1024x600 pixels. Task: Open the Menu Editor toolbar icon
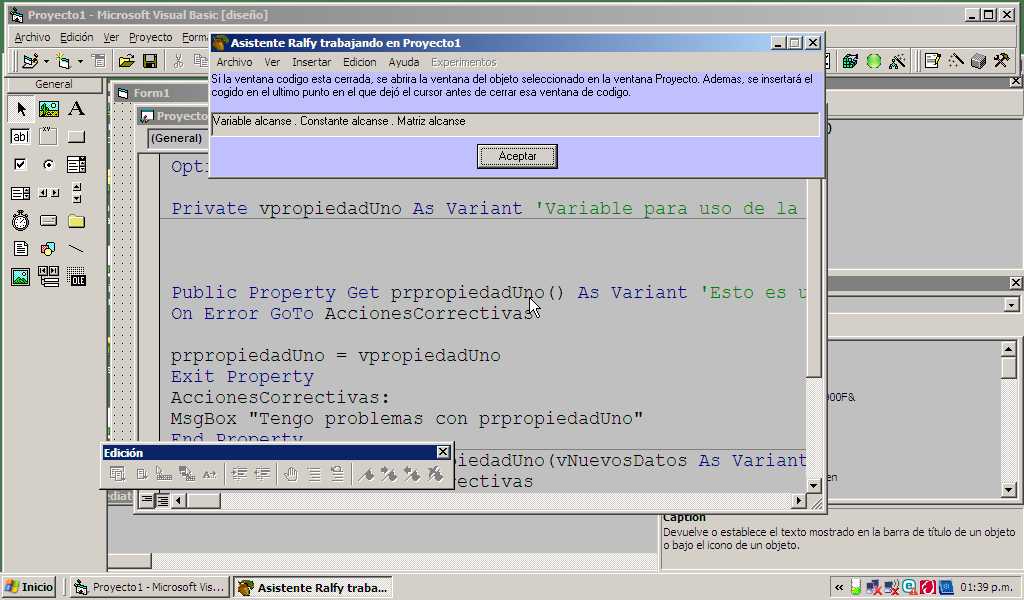(99, 61)
